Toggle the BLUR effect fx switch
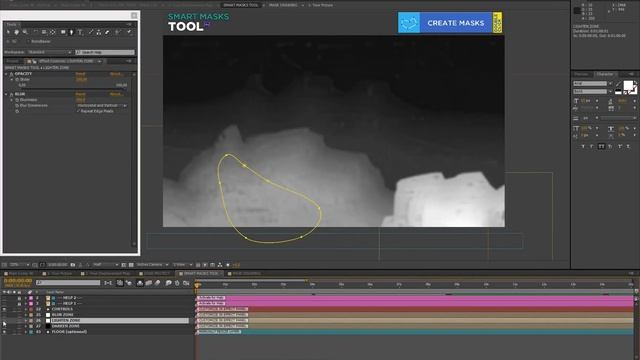This screenshot has width=640, height=360. click(11, 94)
